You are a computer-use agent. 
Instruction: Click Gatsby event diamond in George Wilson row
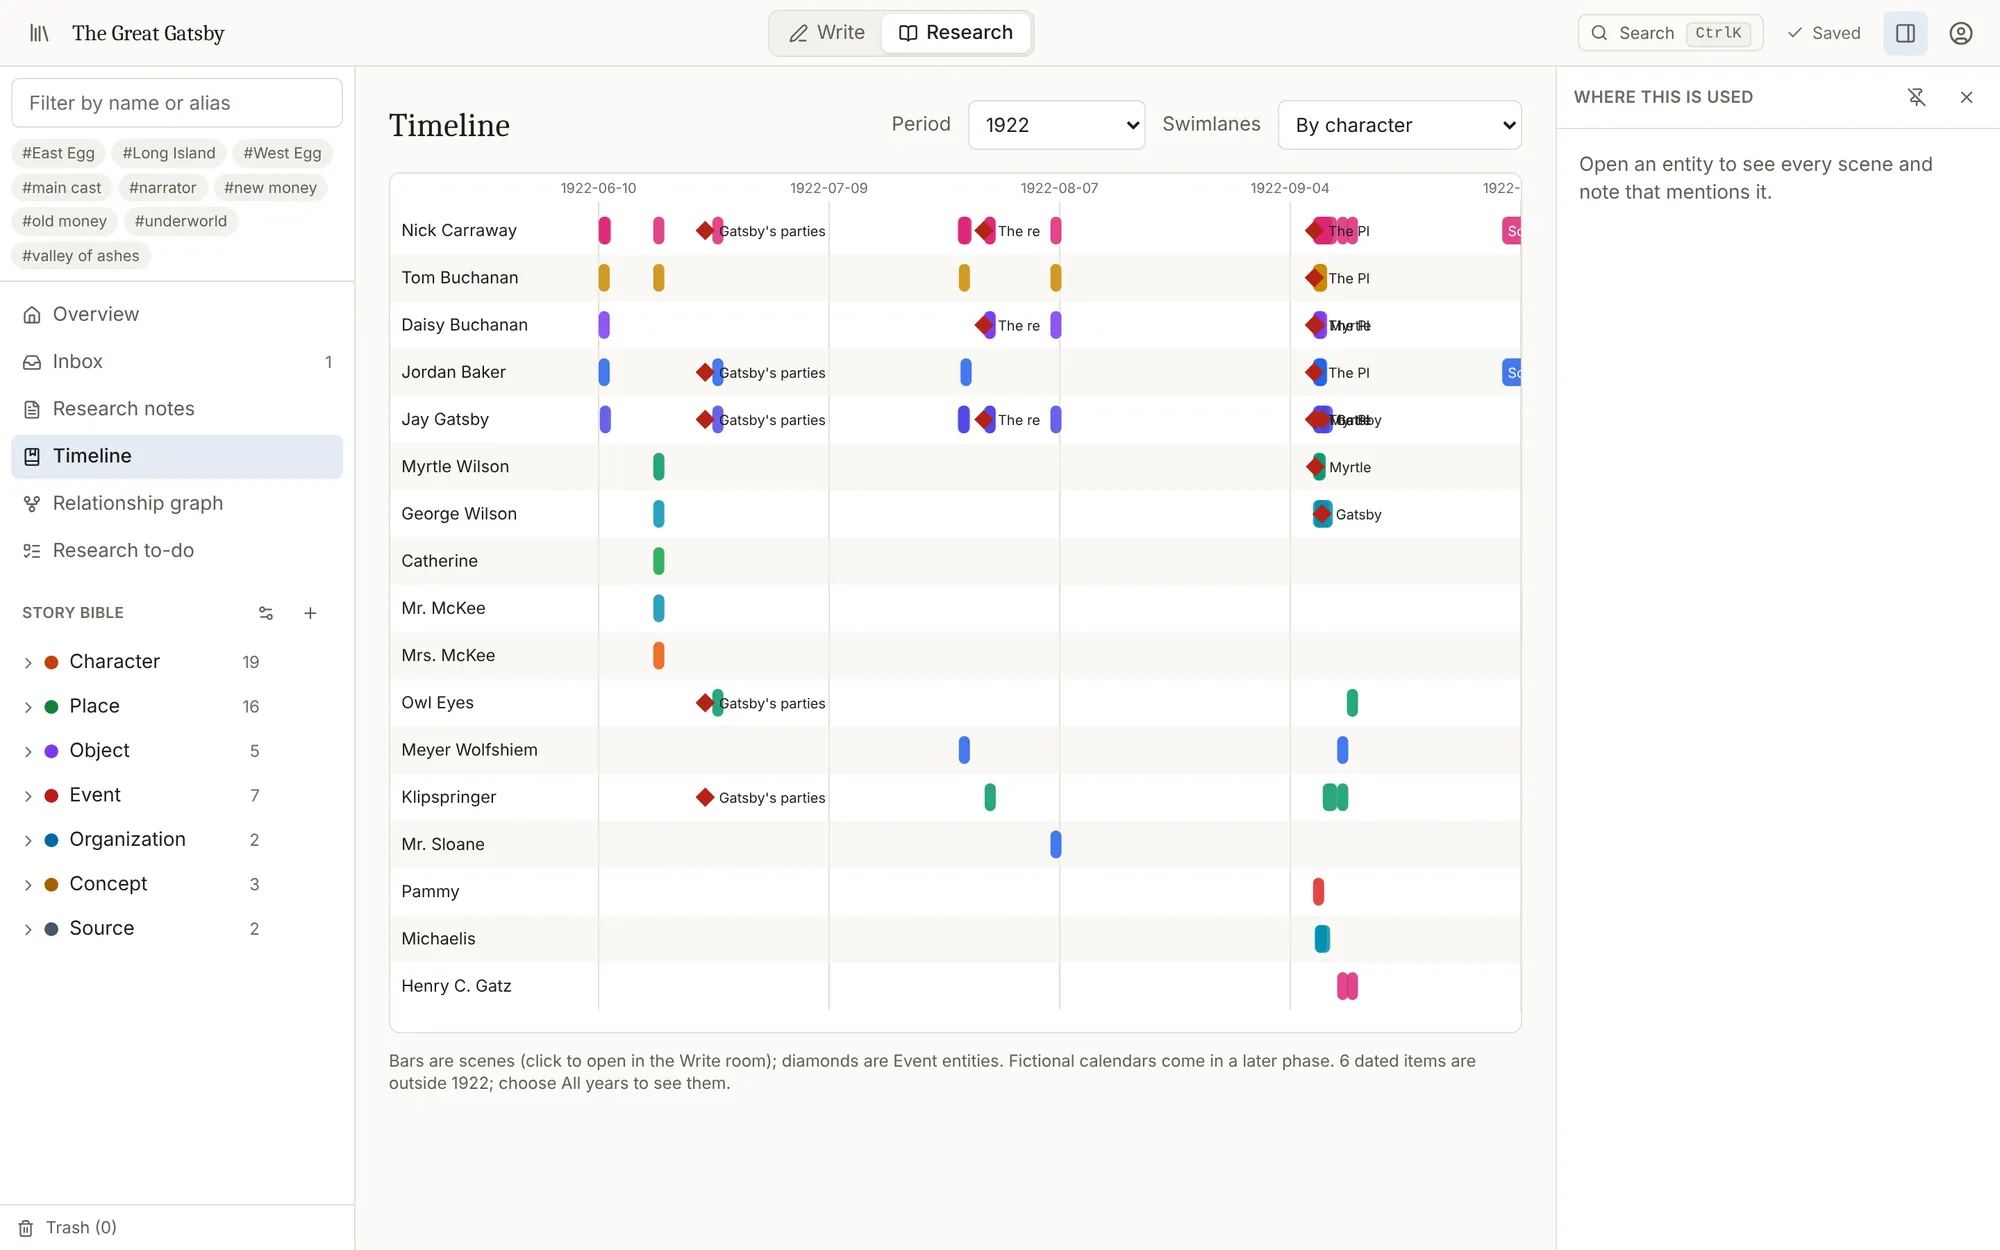[1322, 514]
